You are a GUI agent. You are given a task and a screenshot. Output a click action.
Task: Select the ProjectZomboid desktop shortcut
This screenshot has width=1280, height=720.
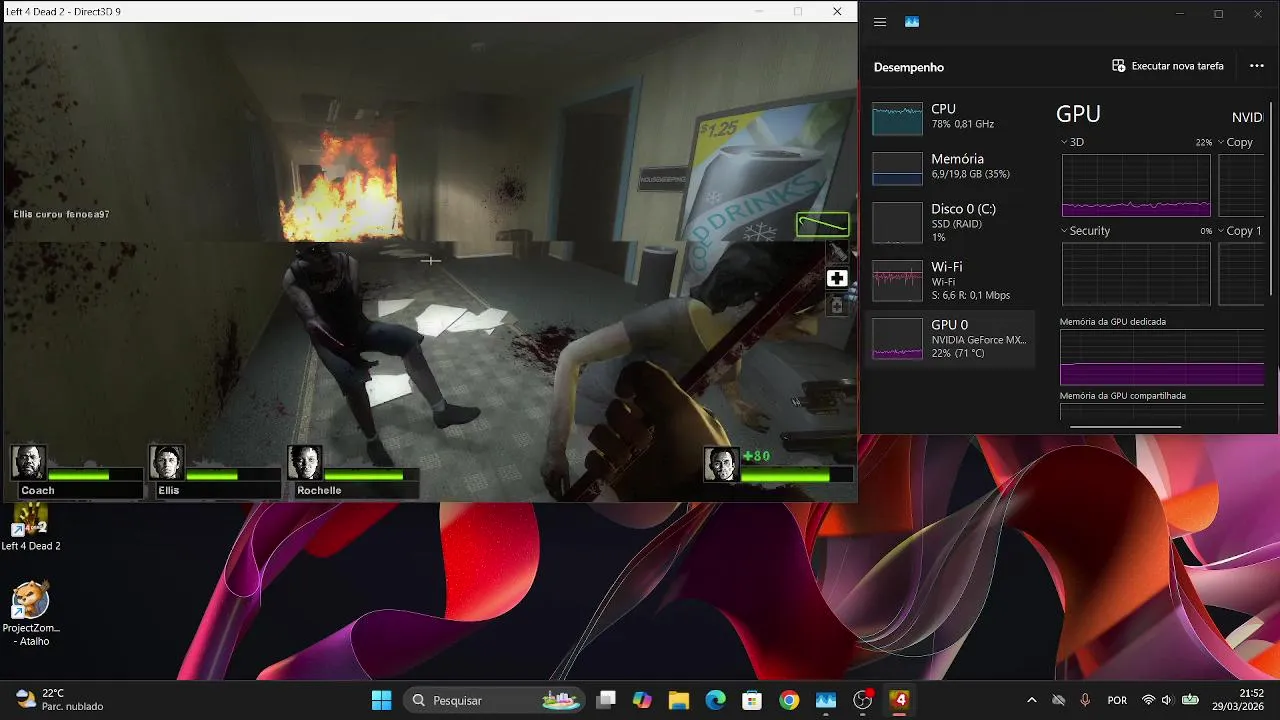click(30, 614)
